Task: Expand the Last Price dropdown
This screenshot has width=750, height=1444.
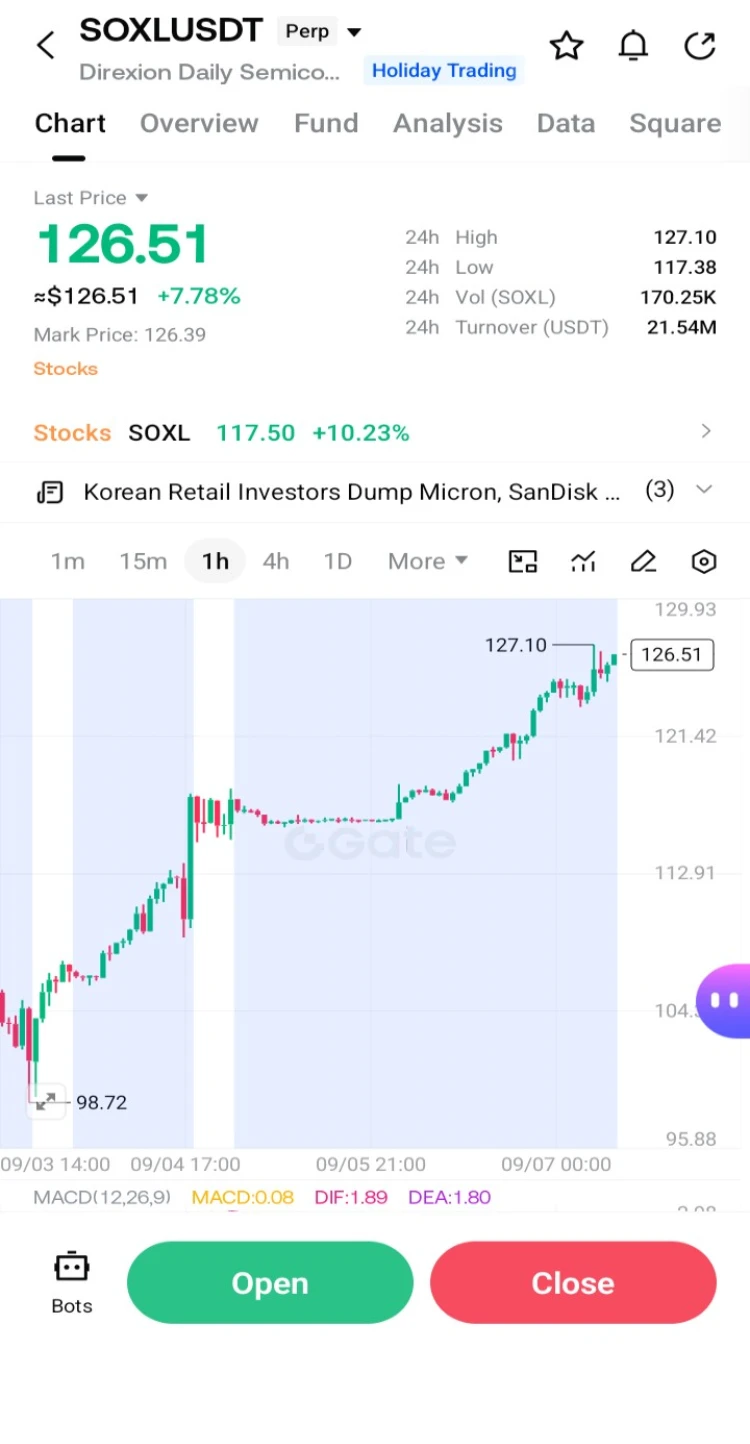Action: point(91,198)
